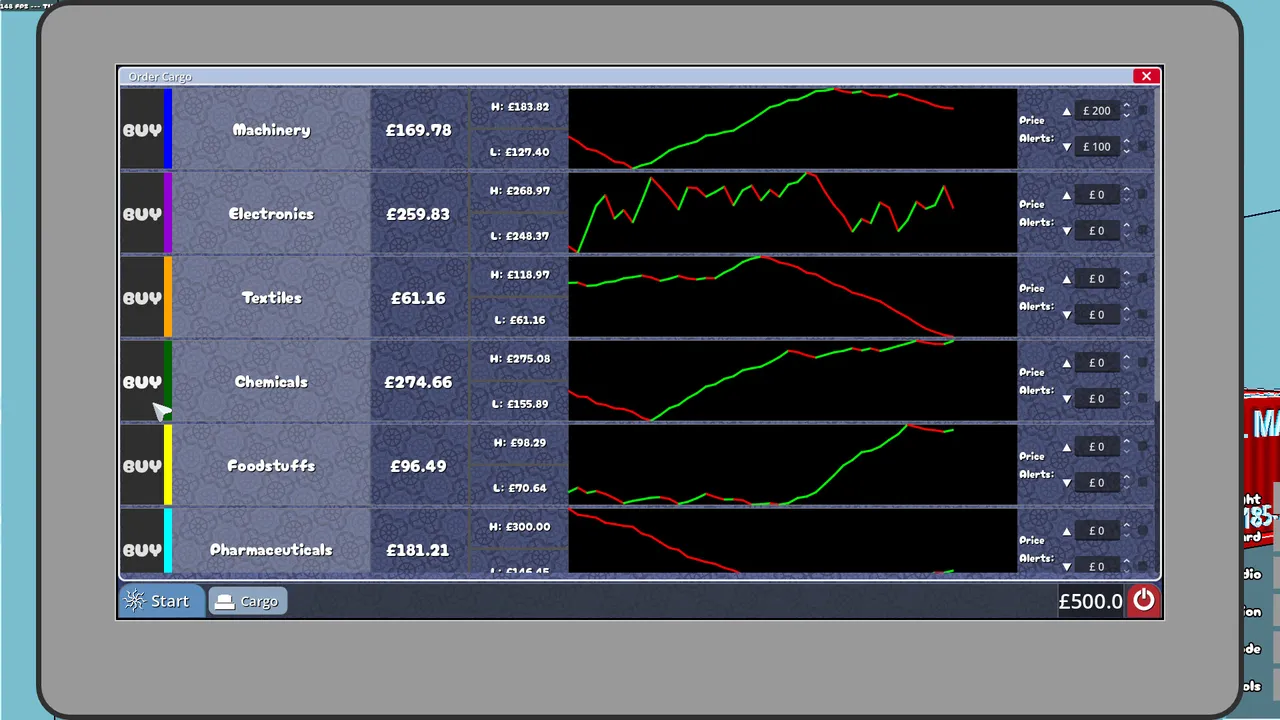
Task: Buy Electronics cargo
Action: click(142, 214)
